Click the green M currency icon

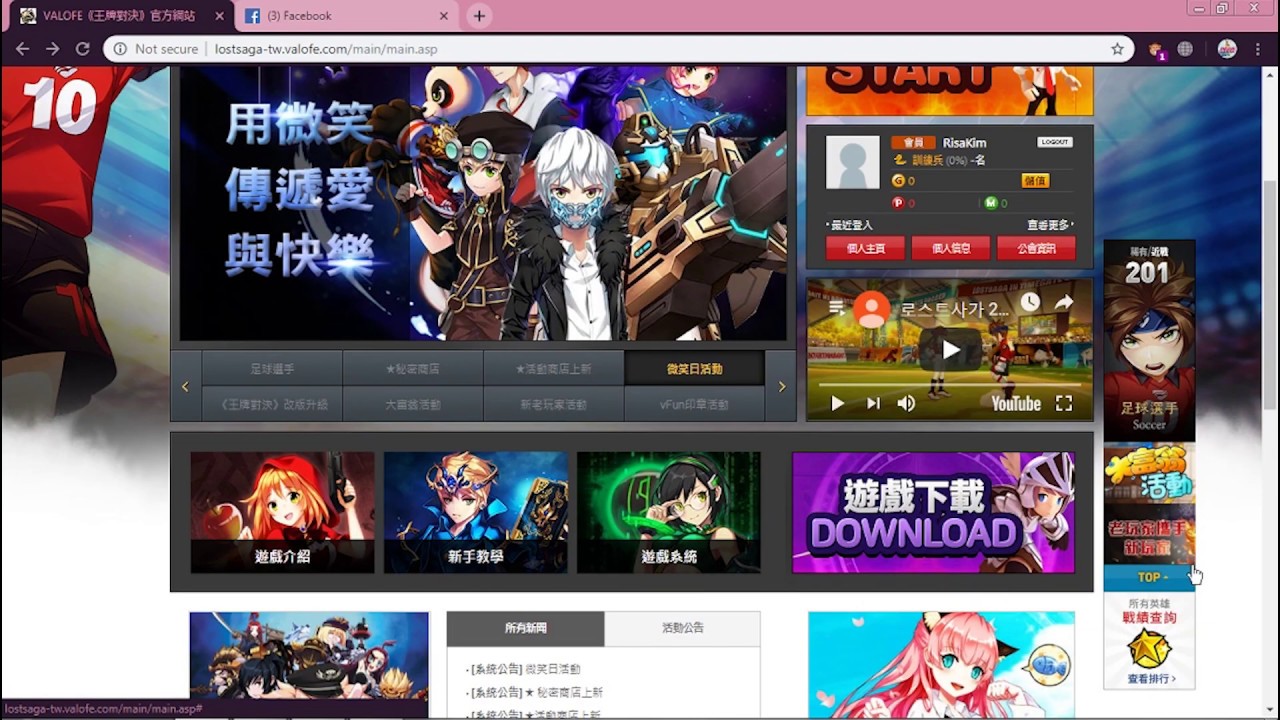click(x=990, y=203)
